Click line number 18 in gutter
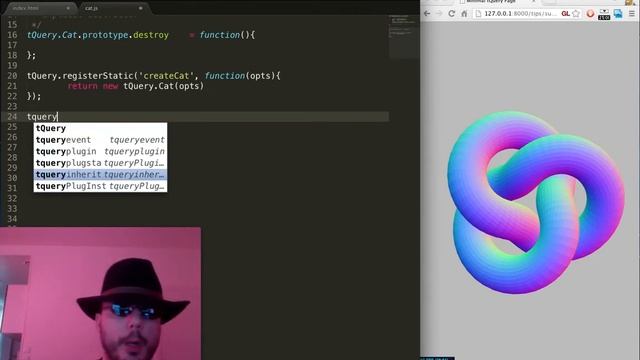This screenshot has width=640, height=360. tap(12, 55)
